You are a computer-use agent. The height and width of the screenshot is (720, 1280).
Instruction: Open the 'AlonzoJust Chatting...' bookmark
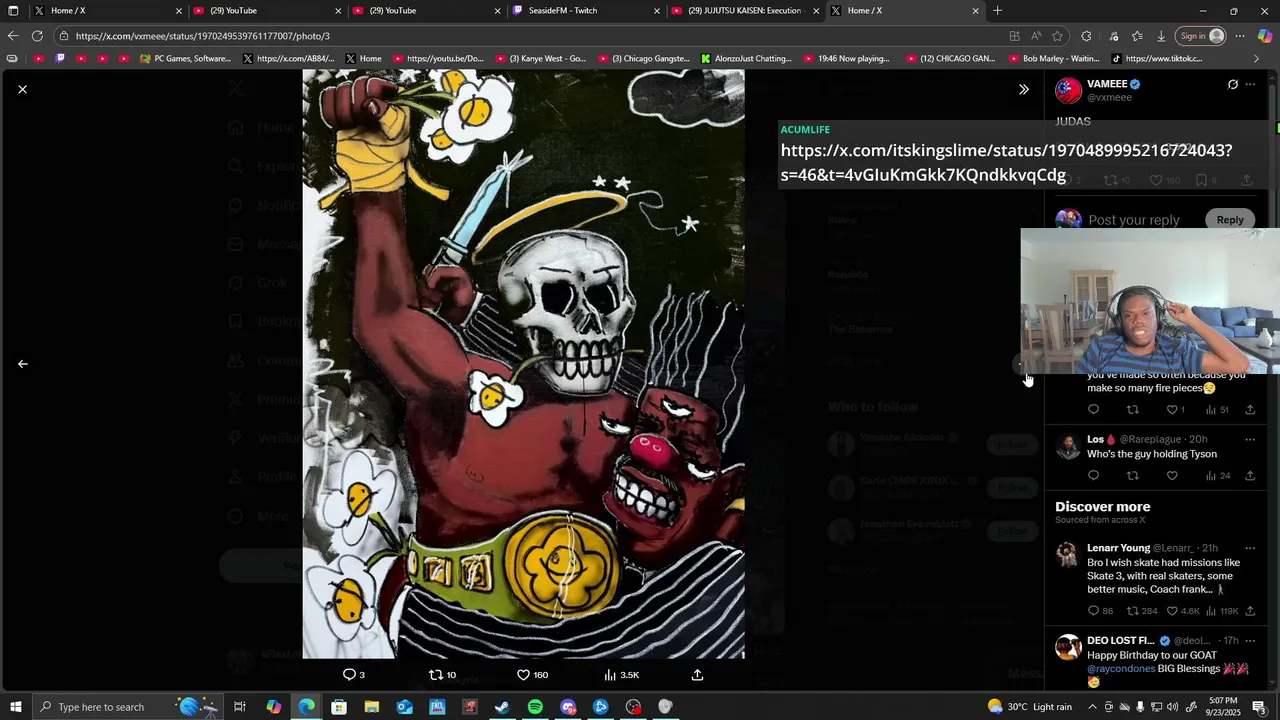pos(746,59)
